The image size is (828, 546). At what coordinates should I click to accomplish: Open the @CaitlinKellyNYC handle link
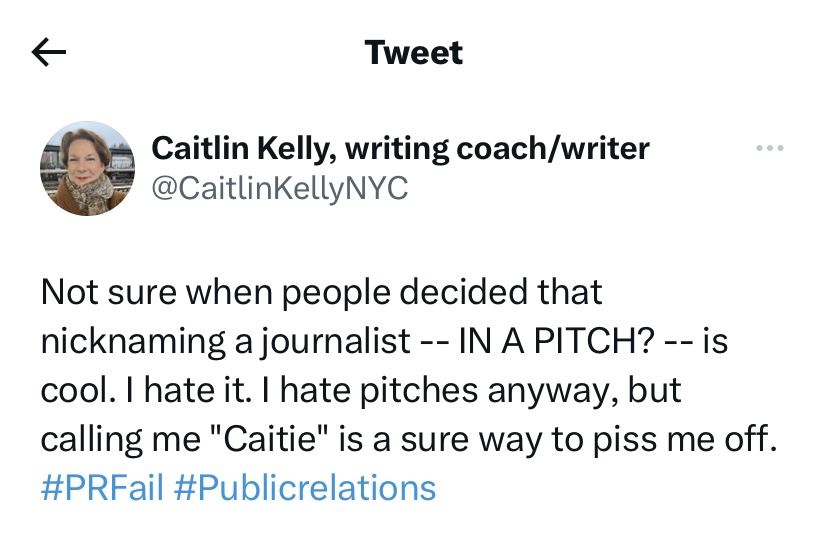[279, 188]
